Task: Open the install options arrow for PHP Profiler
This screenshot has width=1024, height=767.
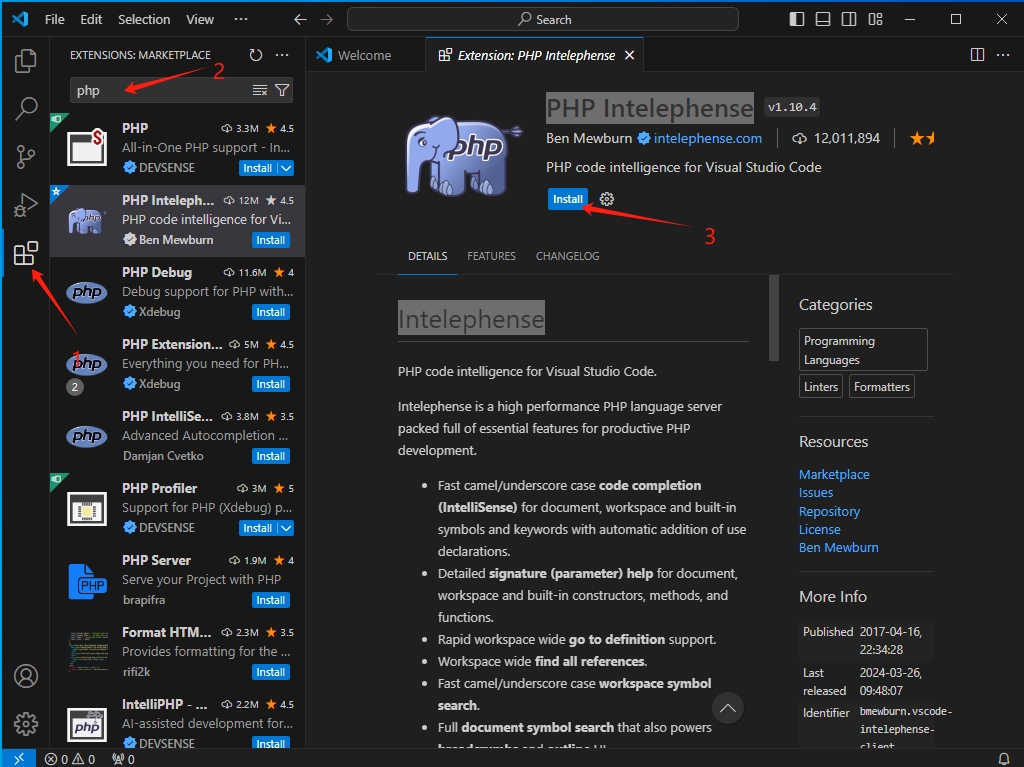Action: pos(287,528)
